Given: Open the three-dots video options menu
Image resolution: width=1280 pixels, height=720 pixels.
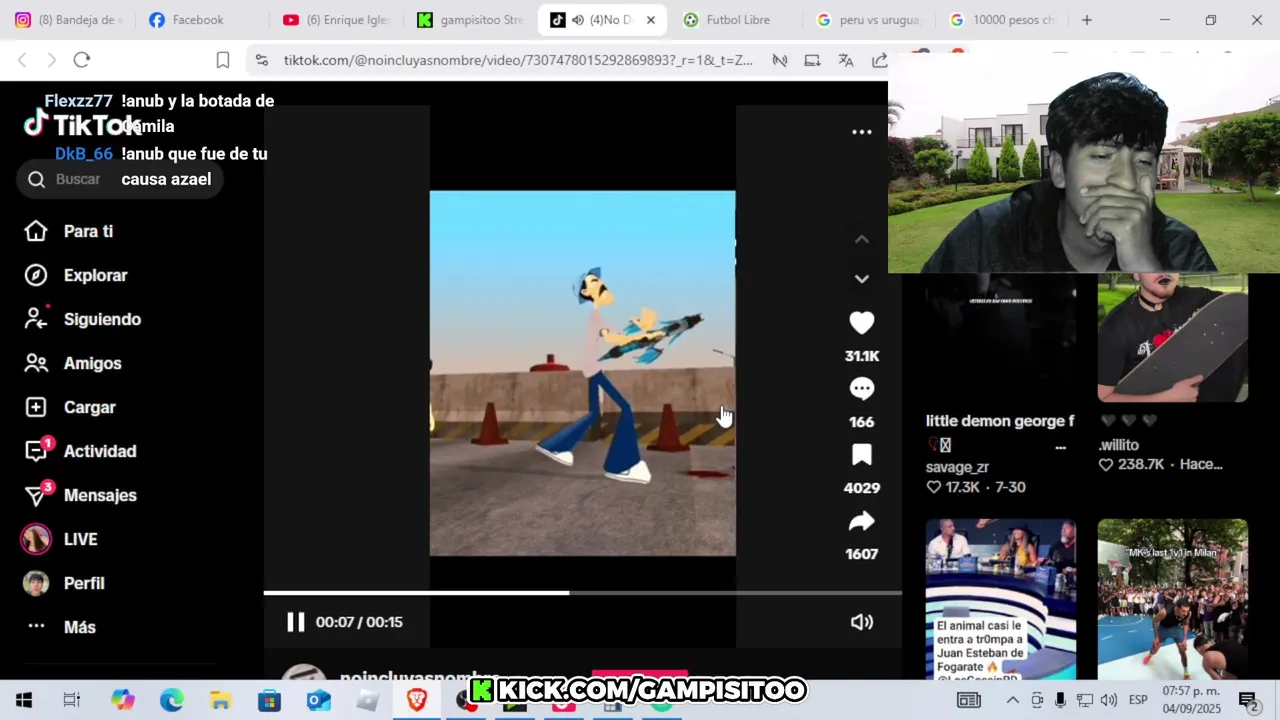Looking at the screenshot, I should click(x=861, y=131).
